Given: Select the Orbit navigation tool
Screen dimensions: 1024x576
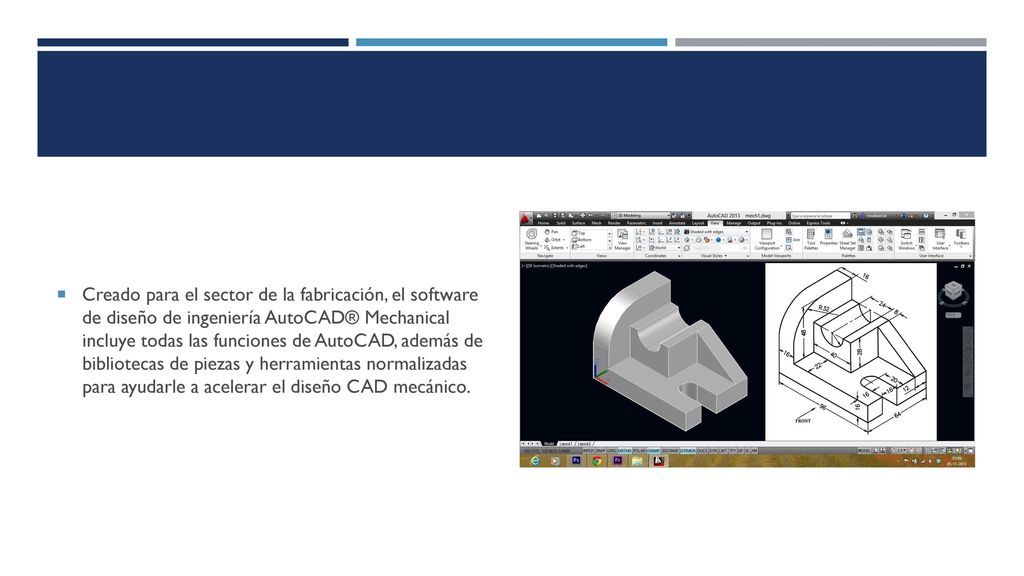Looking at the screenshot, I should 552,240.
